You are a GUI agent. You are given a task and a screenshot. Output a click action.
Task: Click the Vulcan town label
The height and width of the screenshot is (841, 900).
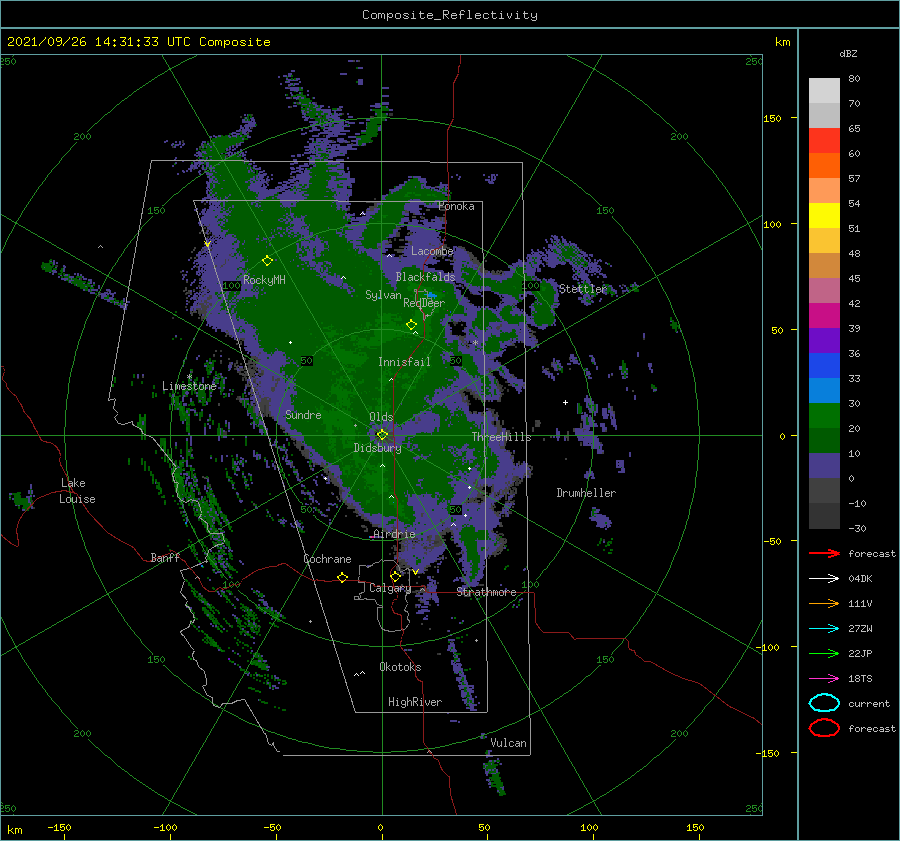[x=509, y=743]
